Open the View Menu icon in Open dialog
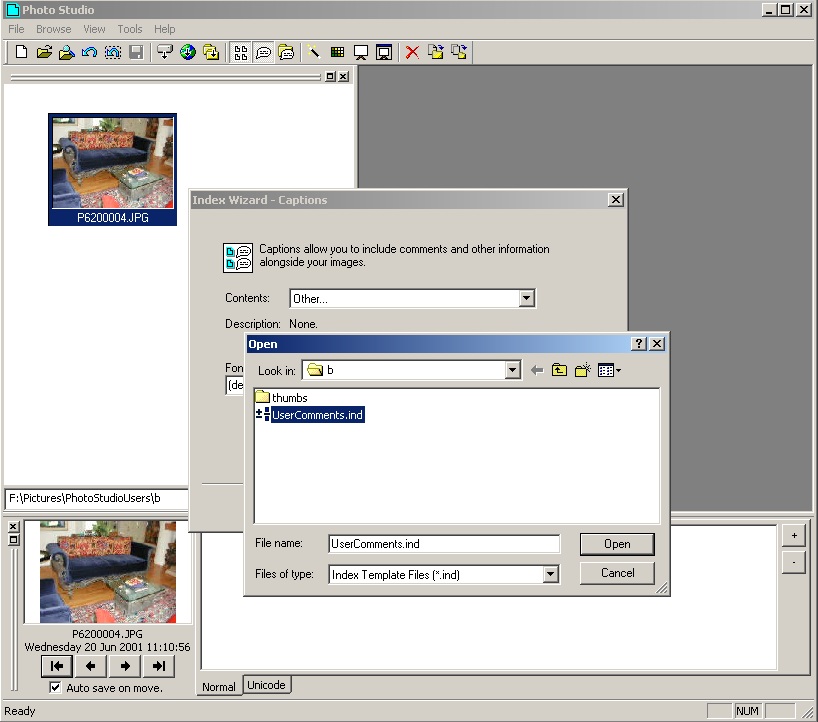The height and width of the screenshot is (722, 818). 609,371
